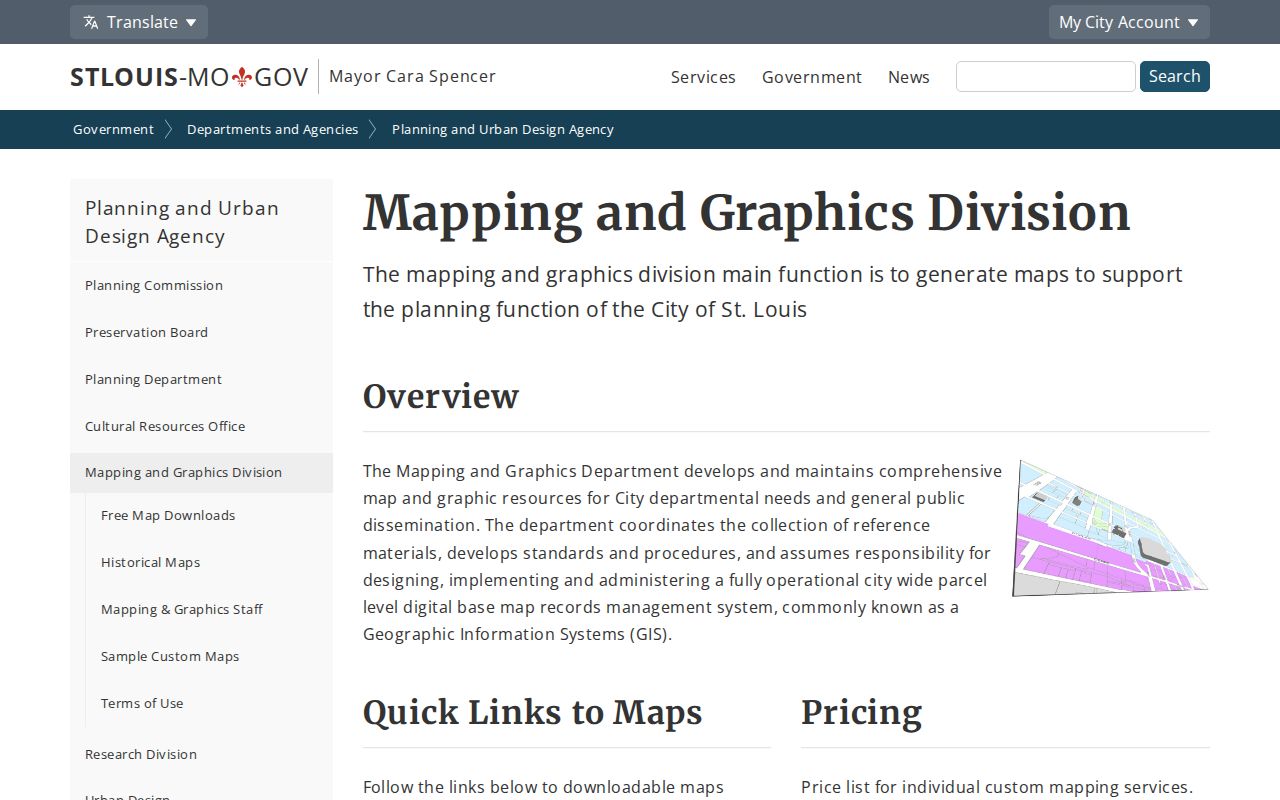Click the Overview heading
The height and width of the screenshot is (800, 1280).
point(441,396)
